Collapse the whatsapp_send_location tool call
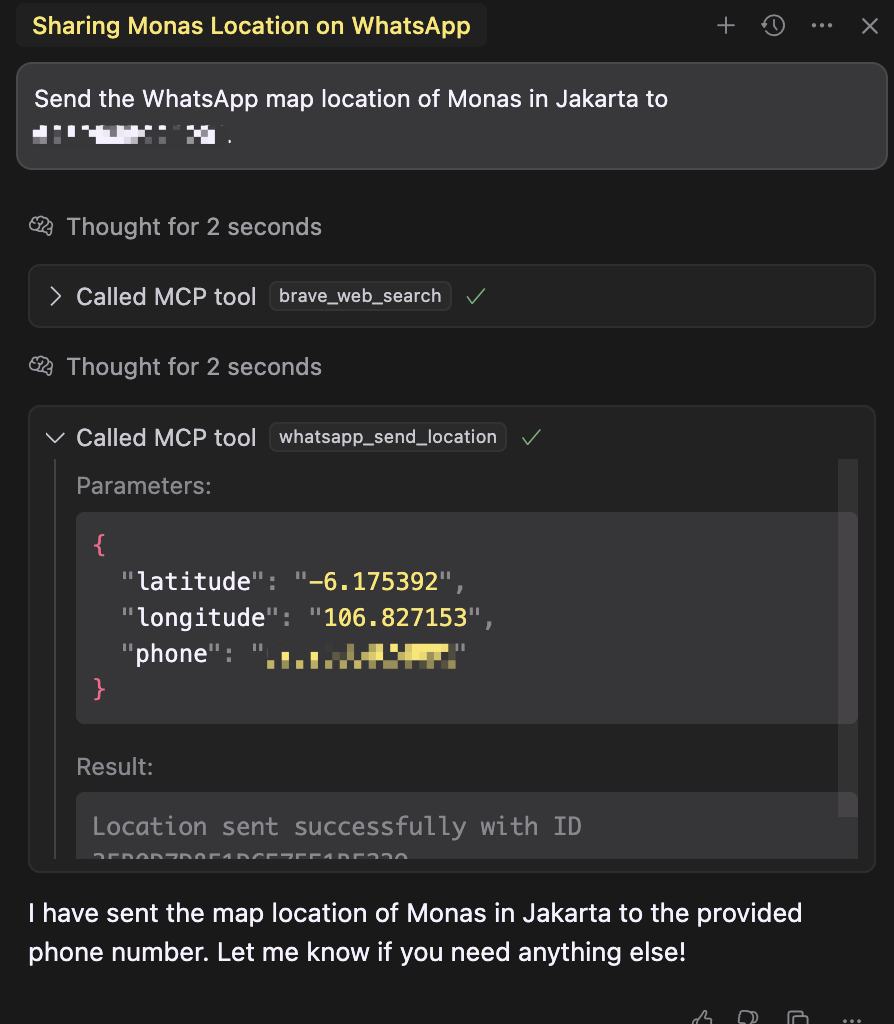This screenshot has width=894, height=1024. [56, 437]
